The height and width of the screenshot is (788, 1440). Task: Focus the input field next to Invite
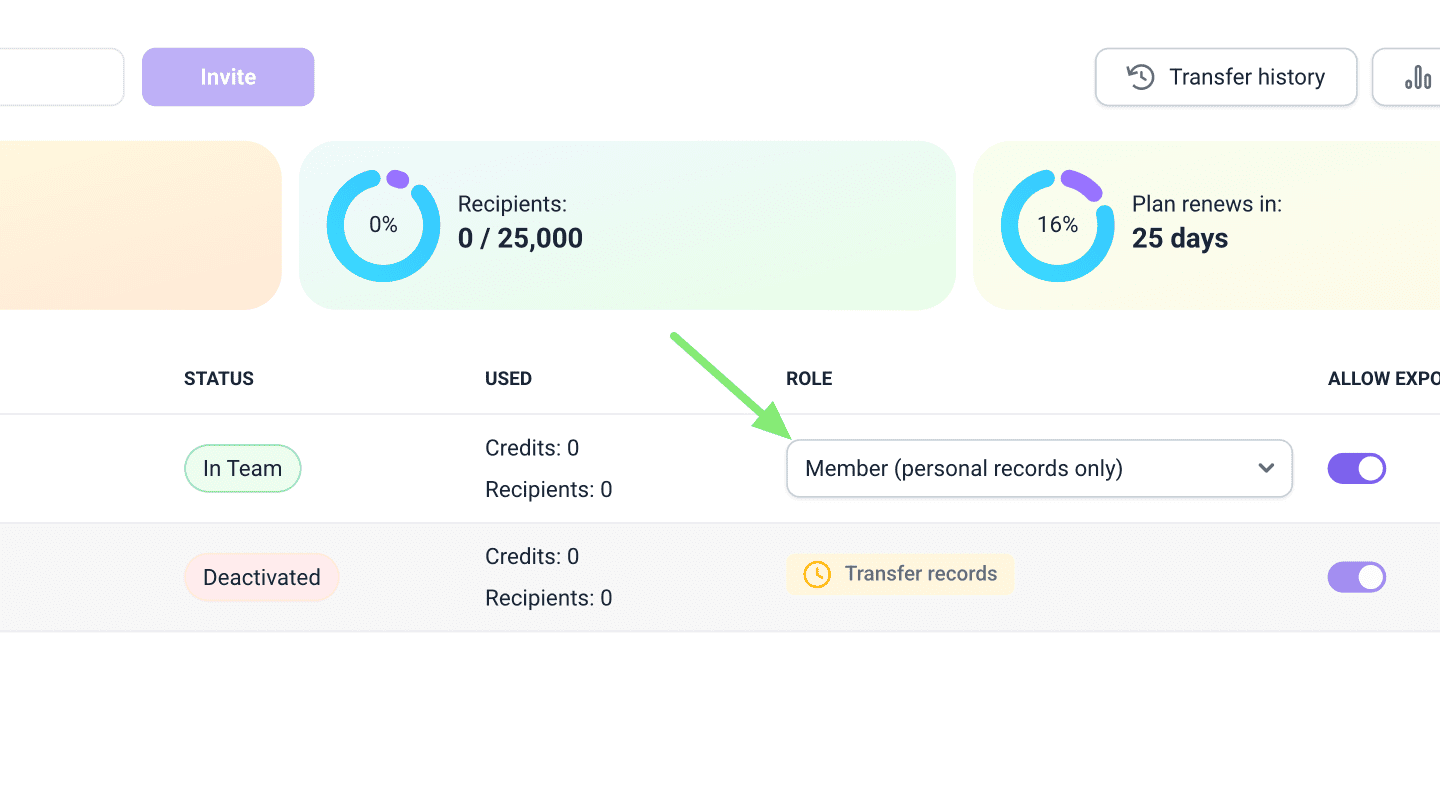[60, 77]
